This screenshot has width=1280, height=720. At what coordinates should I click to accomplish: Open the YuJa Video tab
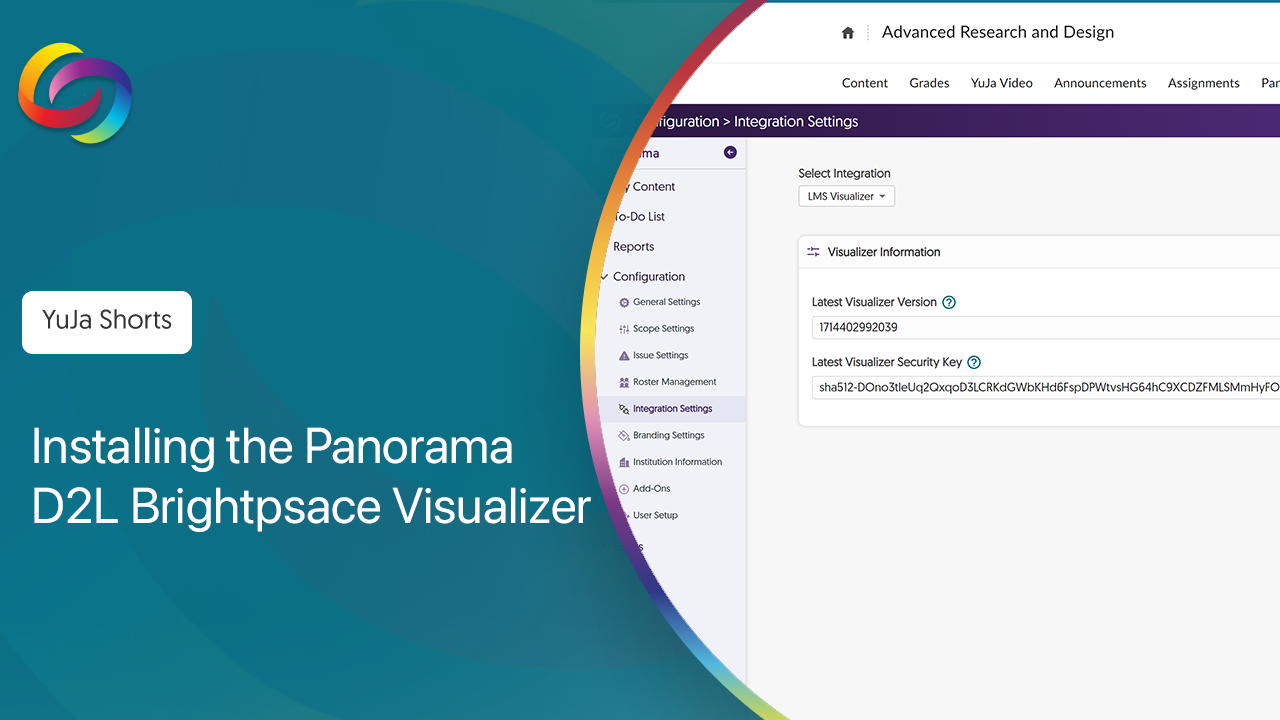click(x=1002, y=83)
